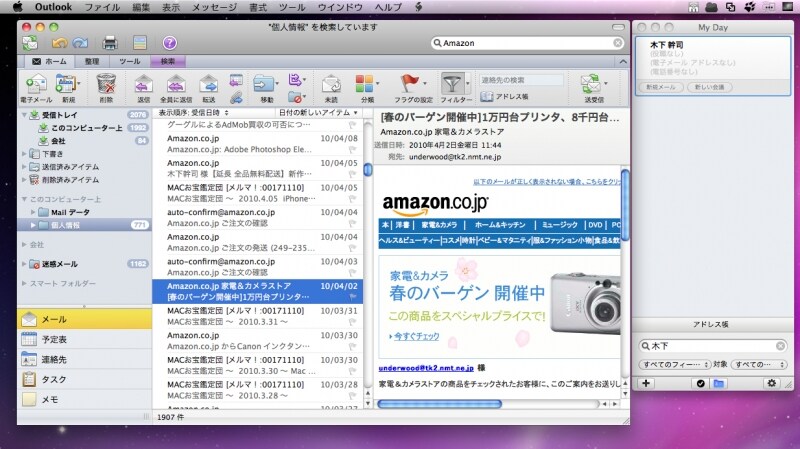Click the add contact plus button in My Day
This screenshot has height=449, width=800.
click(x=646, y=383)
